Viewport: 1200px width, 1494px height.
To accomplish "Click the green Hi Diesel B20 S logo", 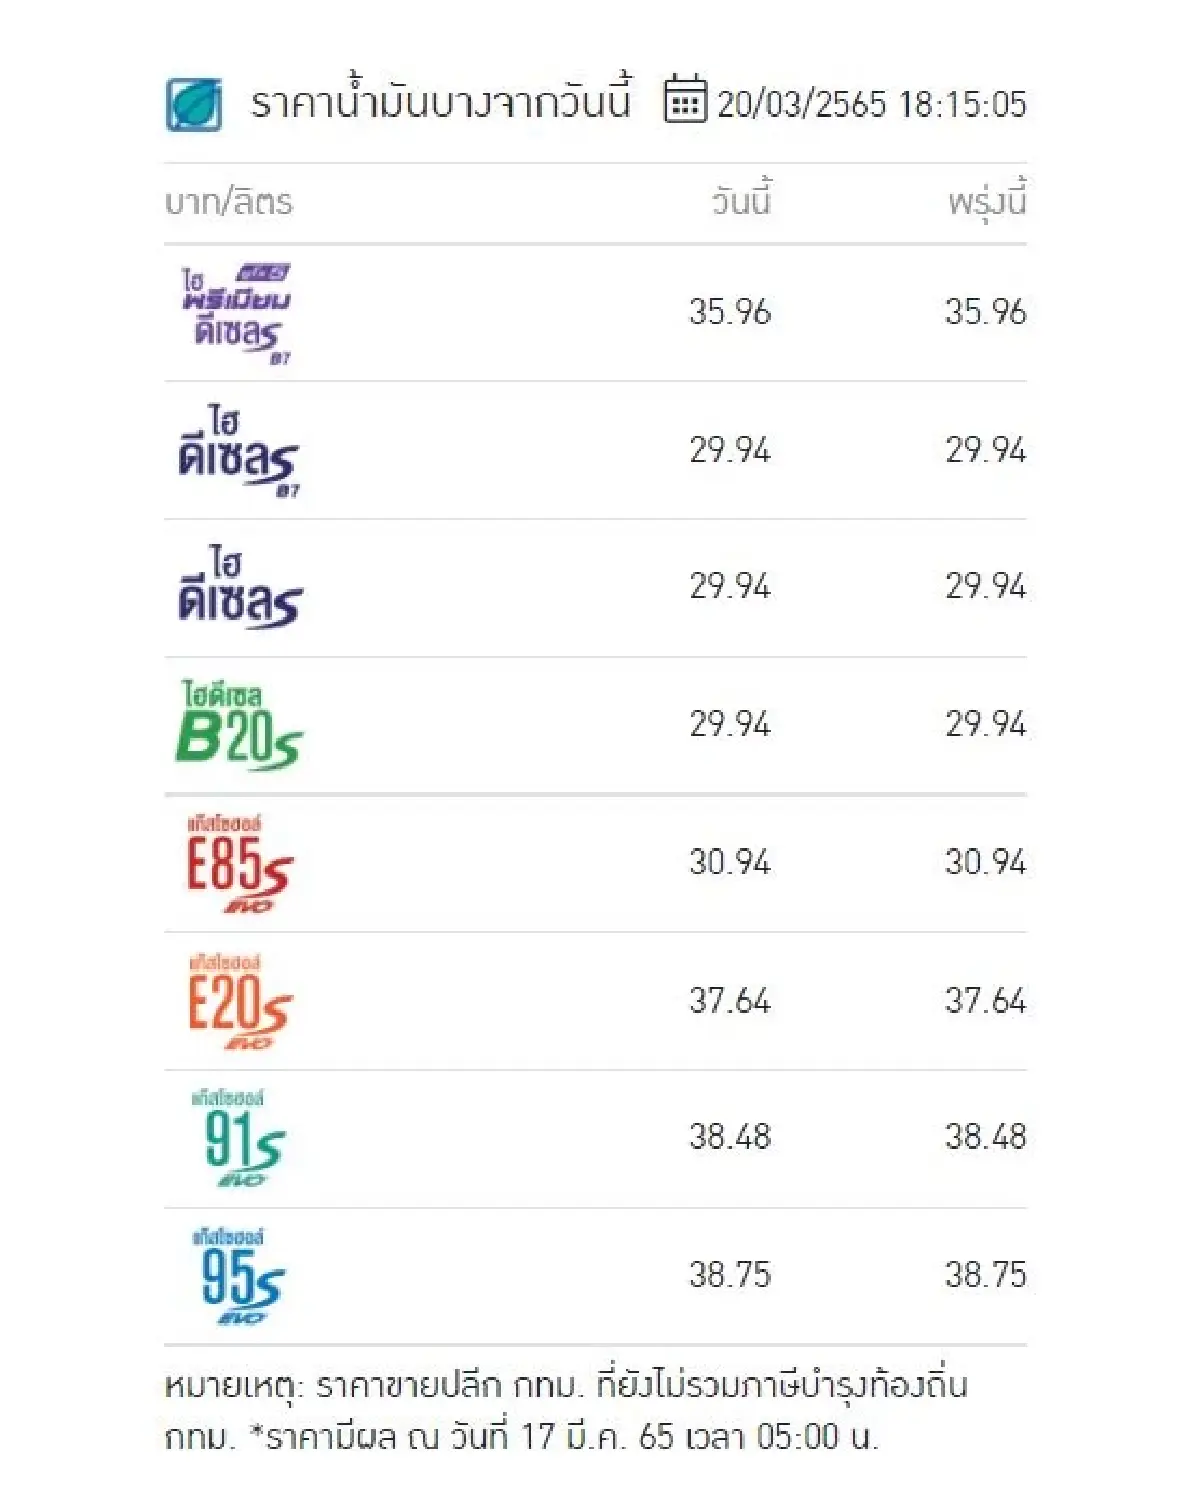I will (x=238, y=727).
